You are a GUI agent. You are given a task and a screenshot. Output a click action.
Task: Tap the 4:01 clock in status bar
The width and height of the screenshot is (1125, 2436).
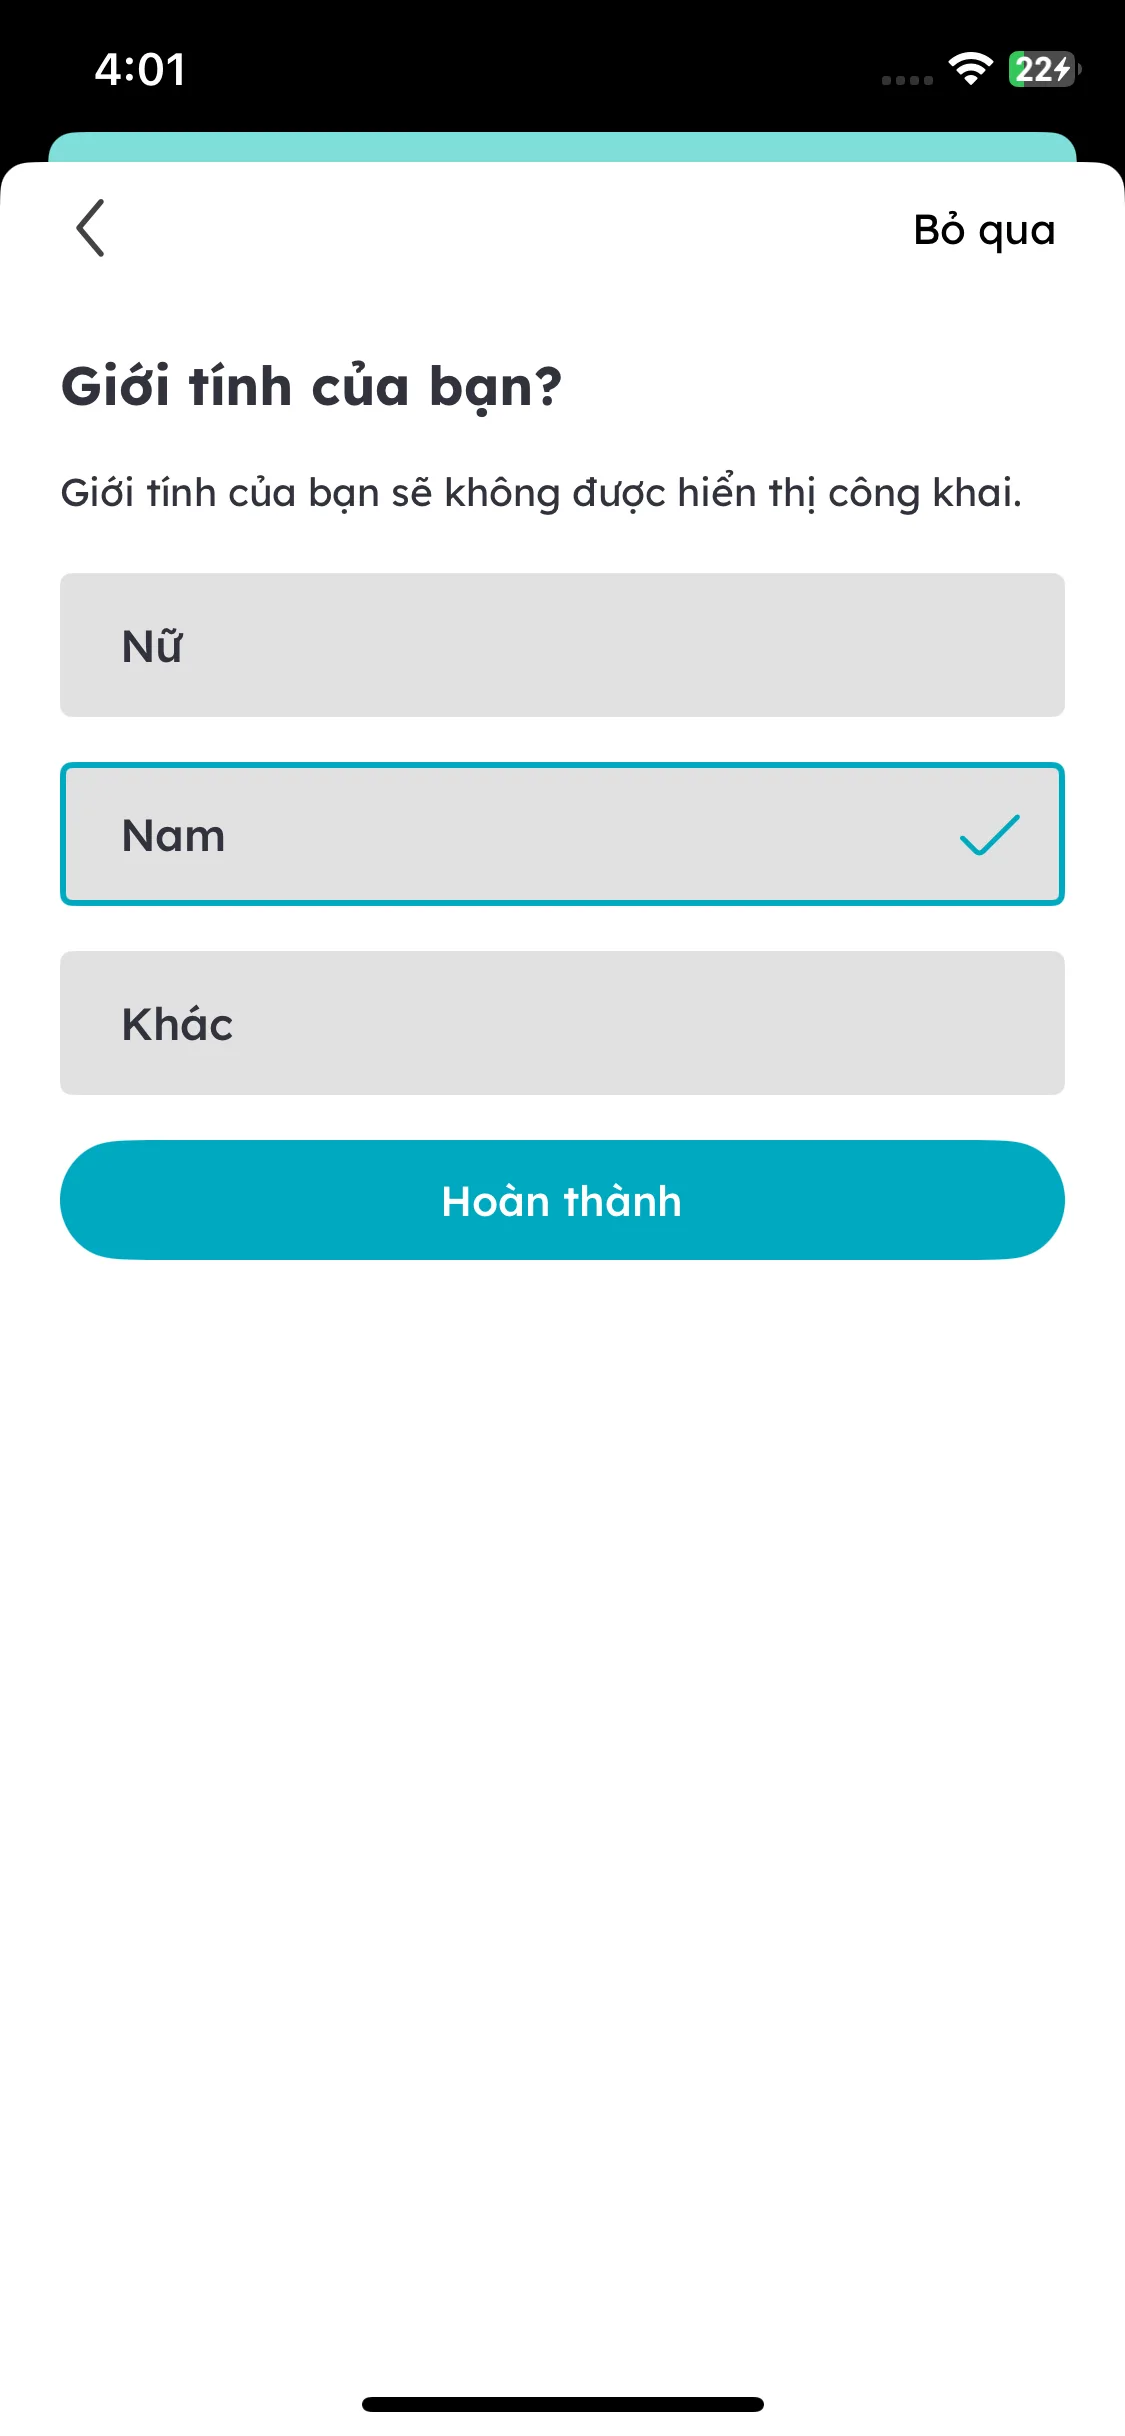coord(140,70)
